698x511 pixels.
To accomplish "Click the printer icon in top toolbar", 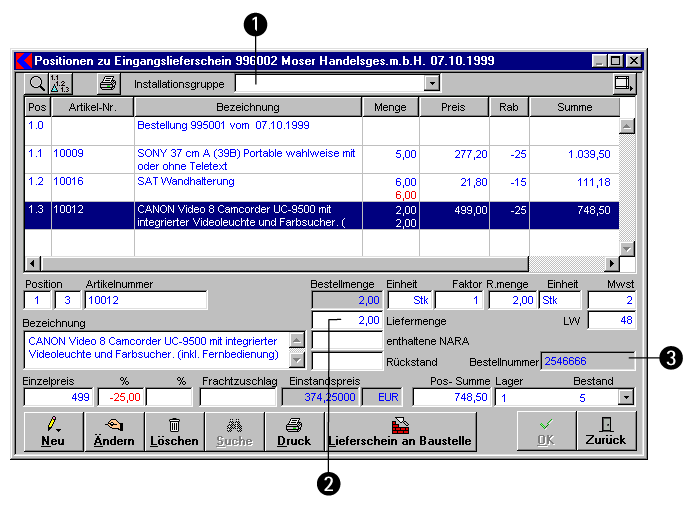I will 107,84.
